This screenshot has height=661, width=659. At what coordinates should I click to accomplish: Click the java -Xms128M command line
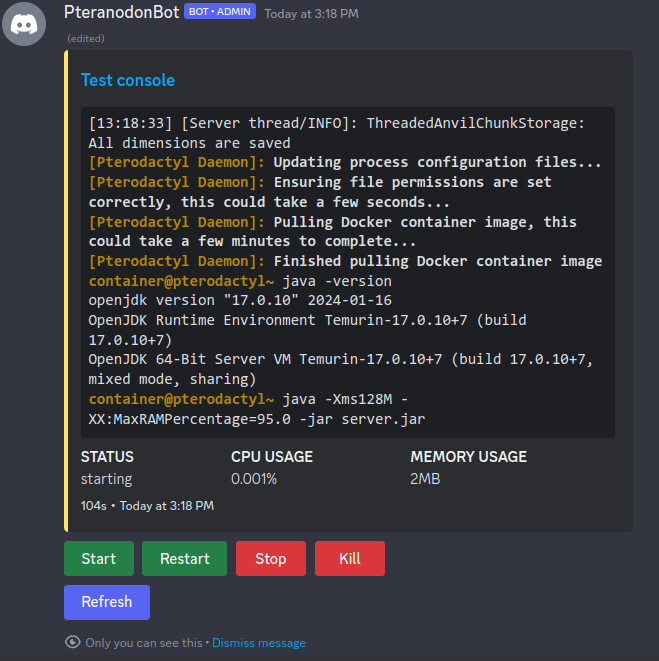click(257, 409)
